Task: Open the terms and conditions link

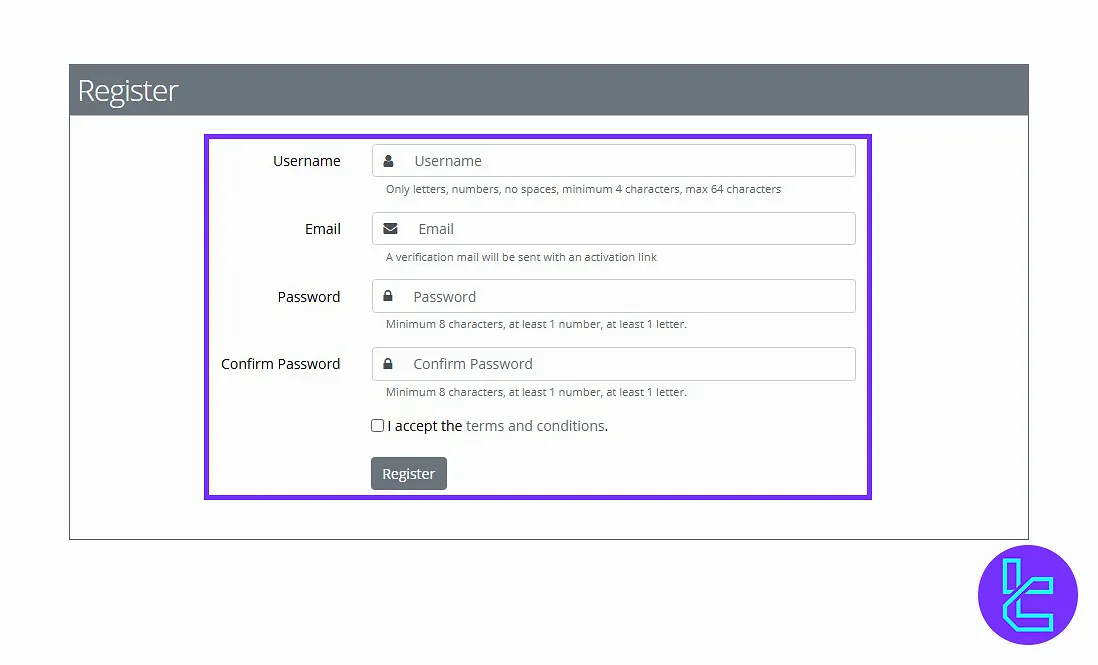Action: [x=535, y=426]
